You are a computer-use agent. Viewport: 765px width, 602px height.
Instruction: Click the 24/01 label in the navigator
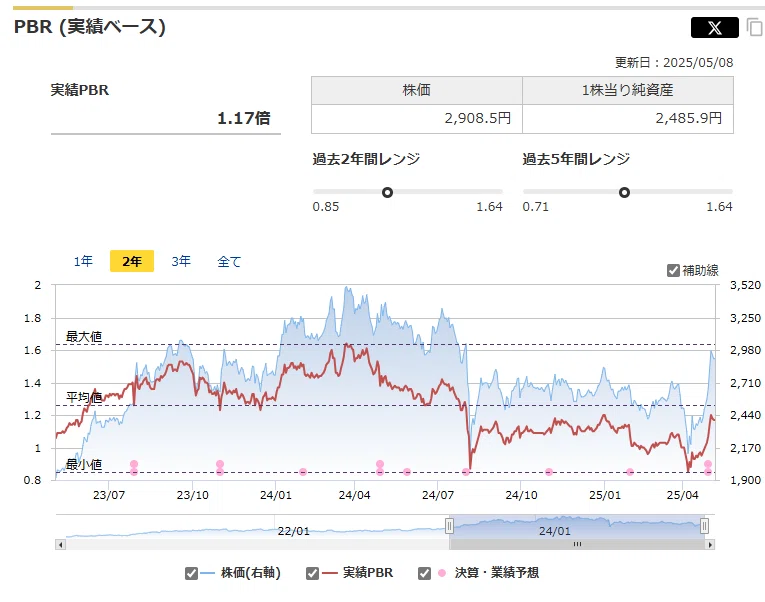pyautogui.click(x=555, y=531)
